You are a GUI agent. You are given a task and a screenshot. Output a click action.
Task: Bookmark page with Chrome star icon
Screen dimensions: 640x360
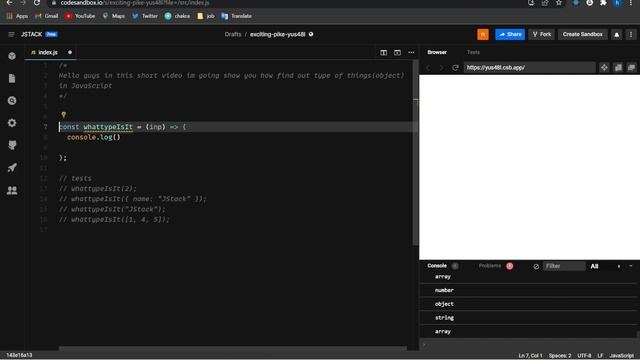point(558,3)
